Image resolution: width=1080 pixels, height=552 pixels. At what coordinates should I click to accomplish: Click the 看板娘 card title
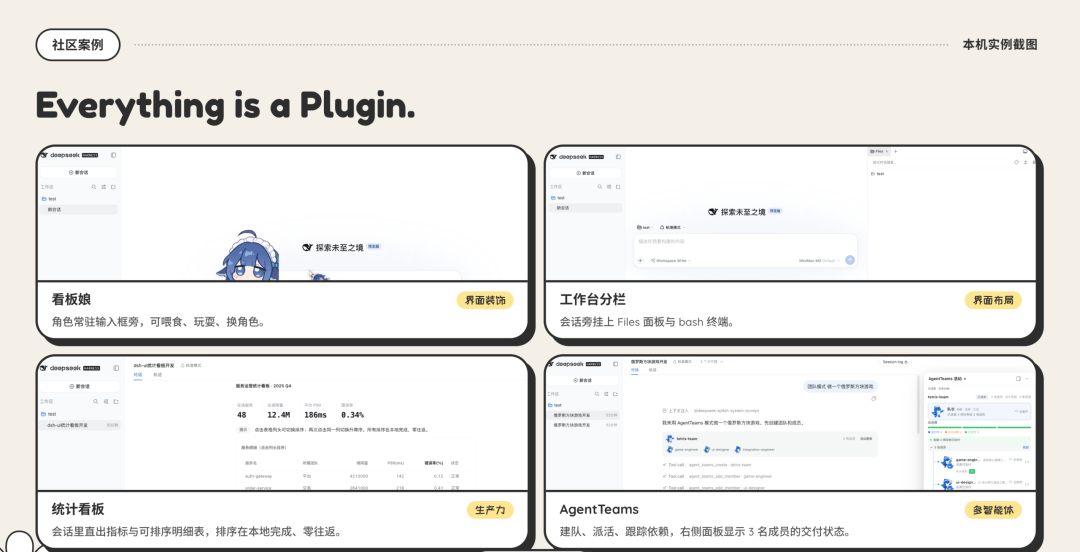(x=72, y=300)
